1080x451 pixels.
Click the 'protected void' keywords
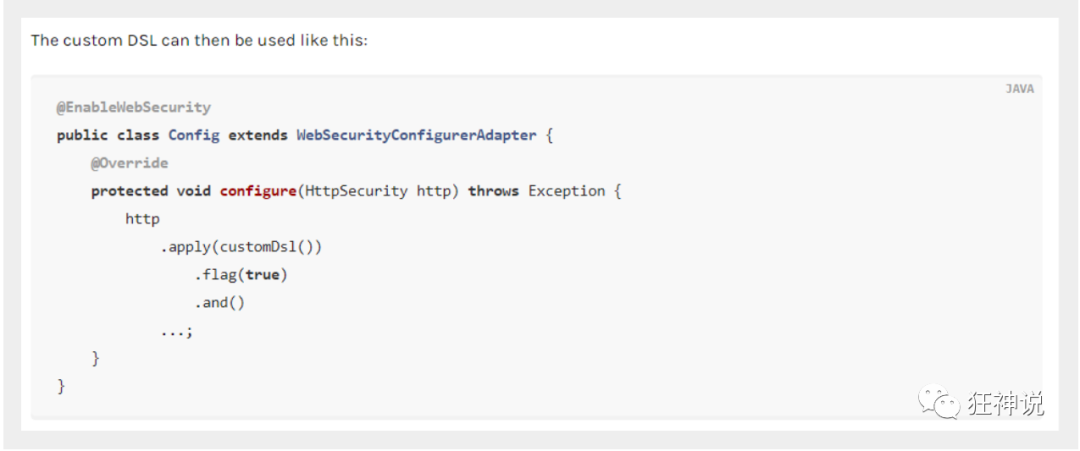coord(151,191)
